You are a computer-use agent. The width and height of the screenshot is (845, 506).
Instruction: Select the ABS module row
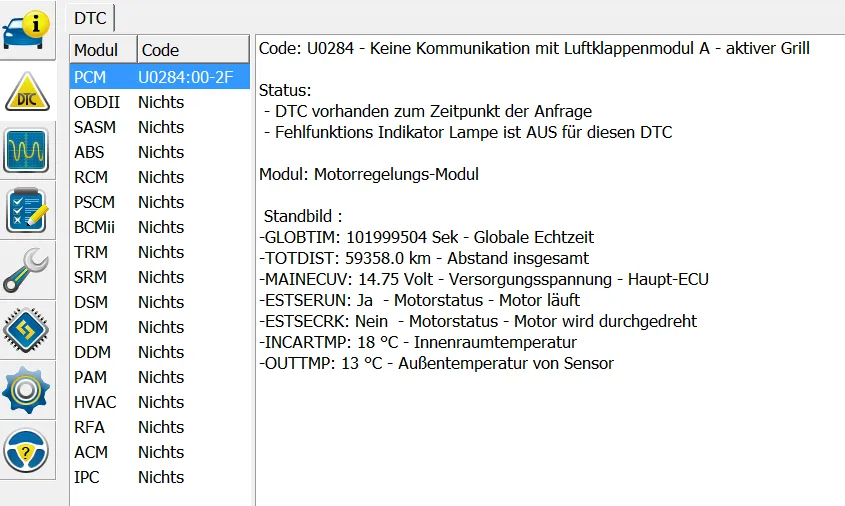[89, 152]
